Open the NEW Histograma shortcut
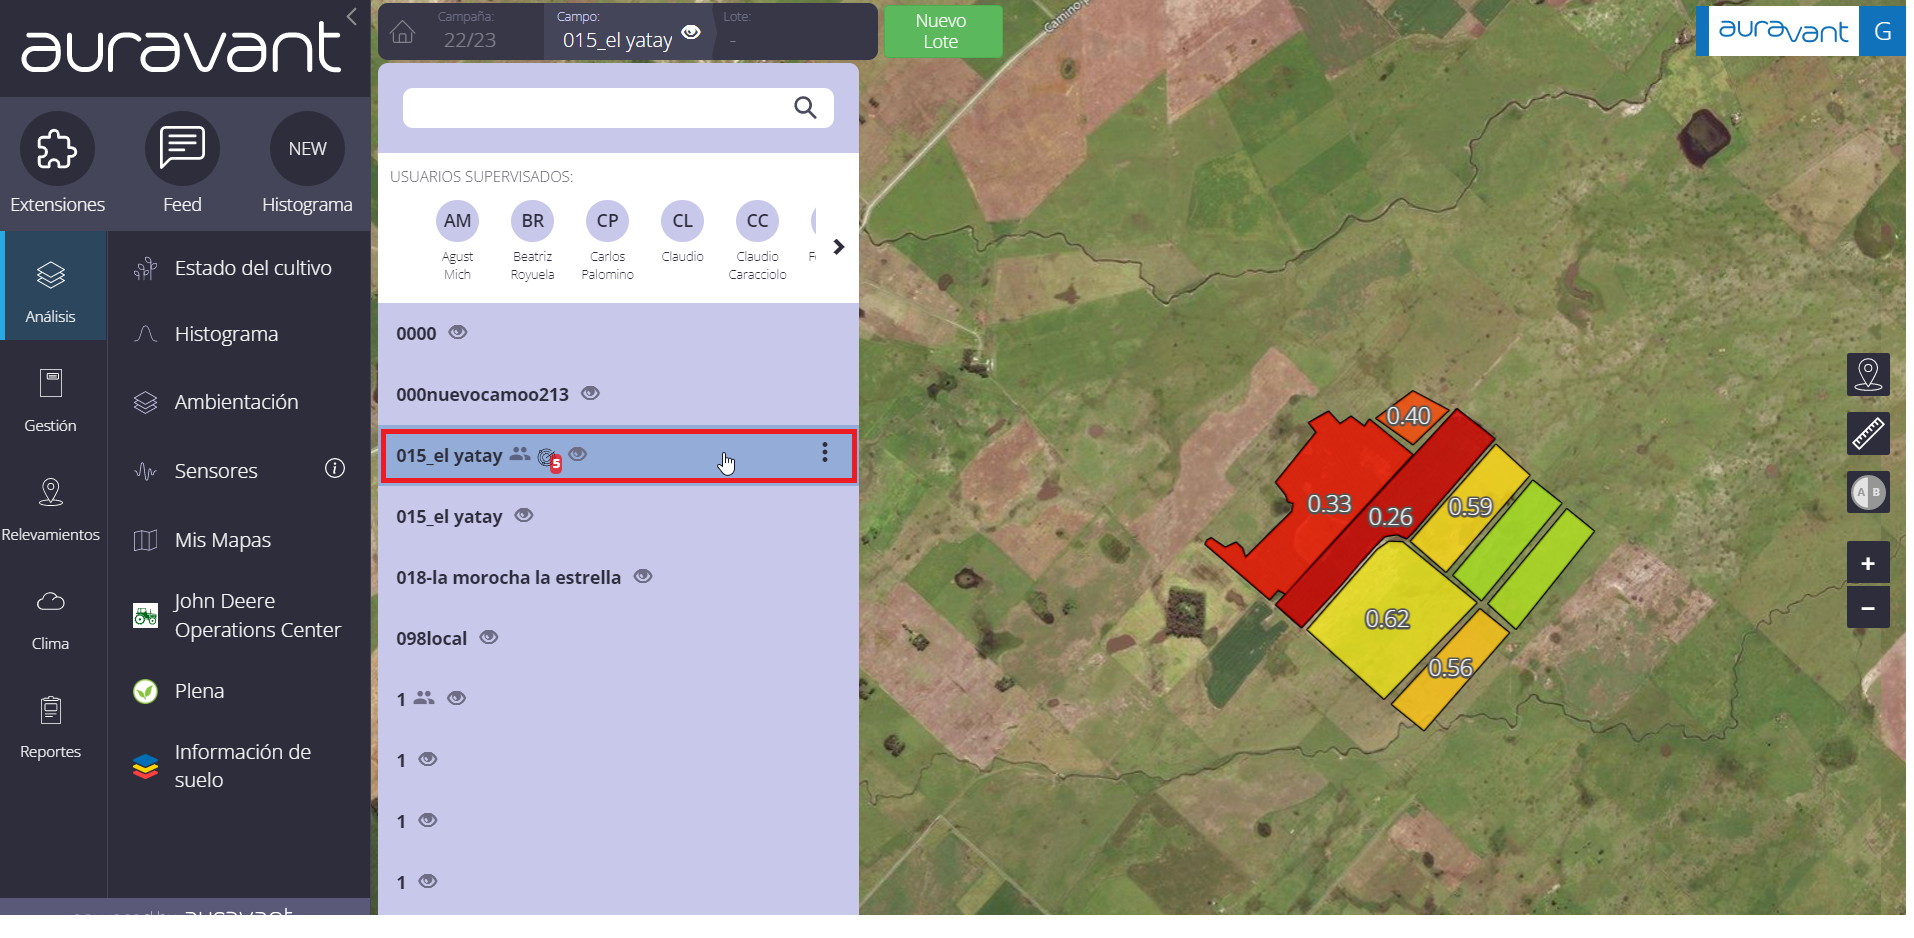 pos(307,149)
